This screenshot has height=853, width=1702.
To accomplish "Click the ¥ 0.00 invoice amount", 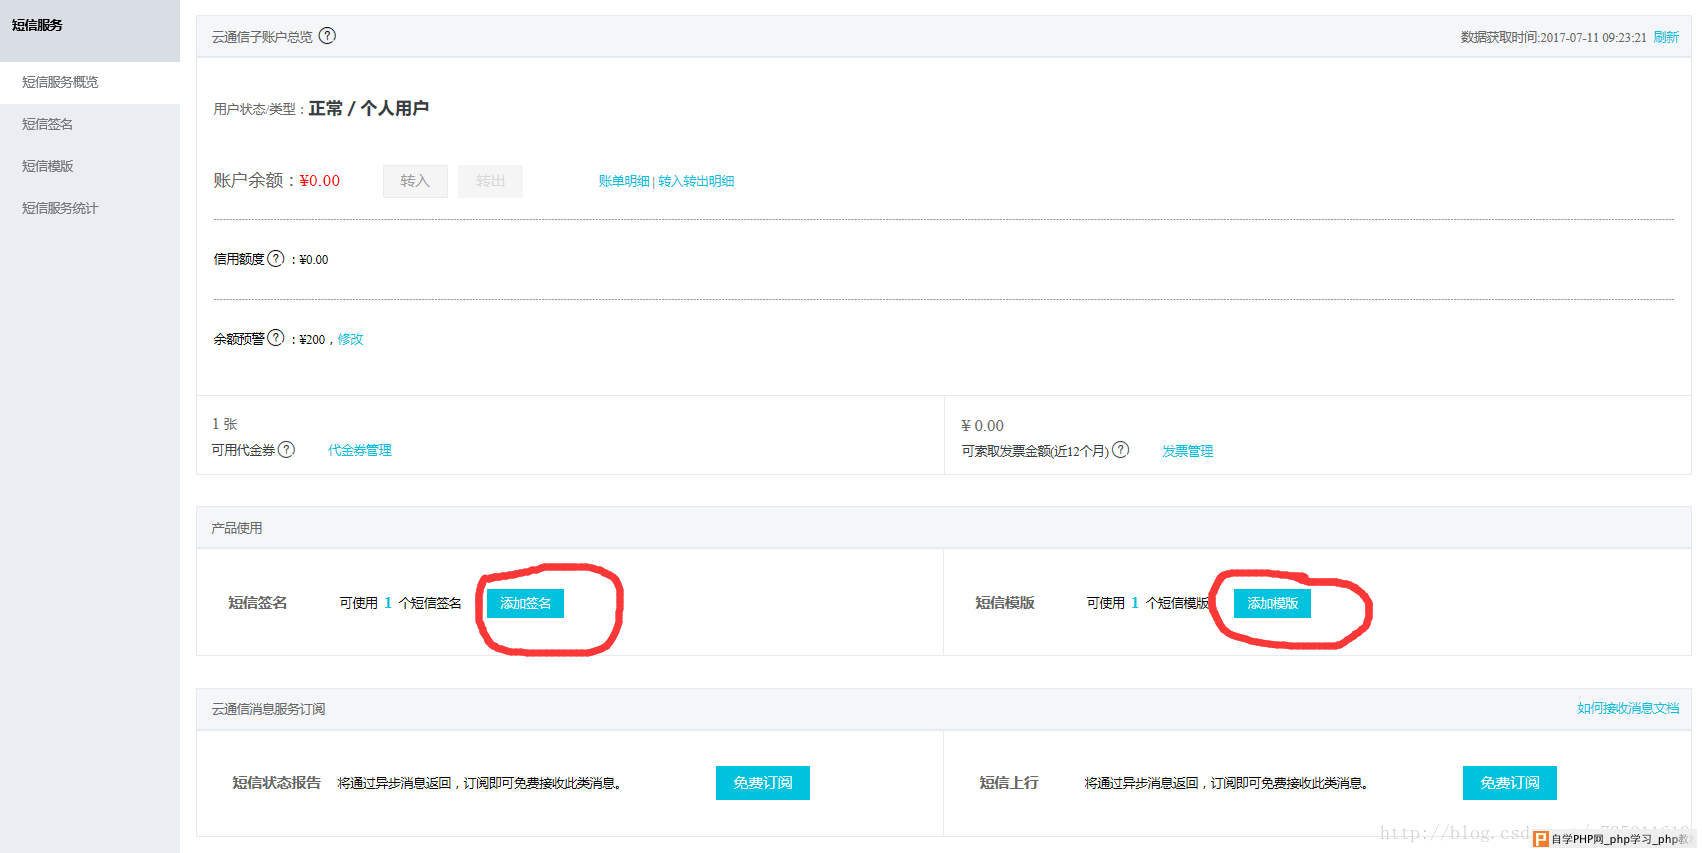I will click(982, 425).
